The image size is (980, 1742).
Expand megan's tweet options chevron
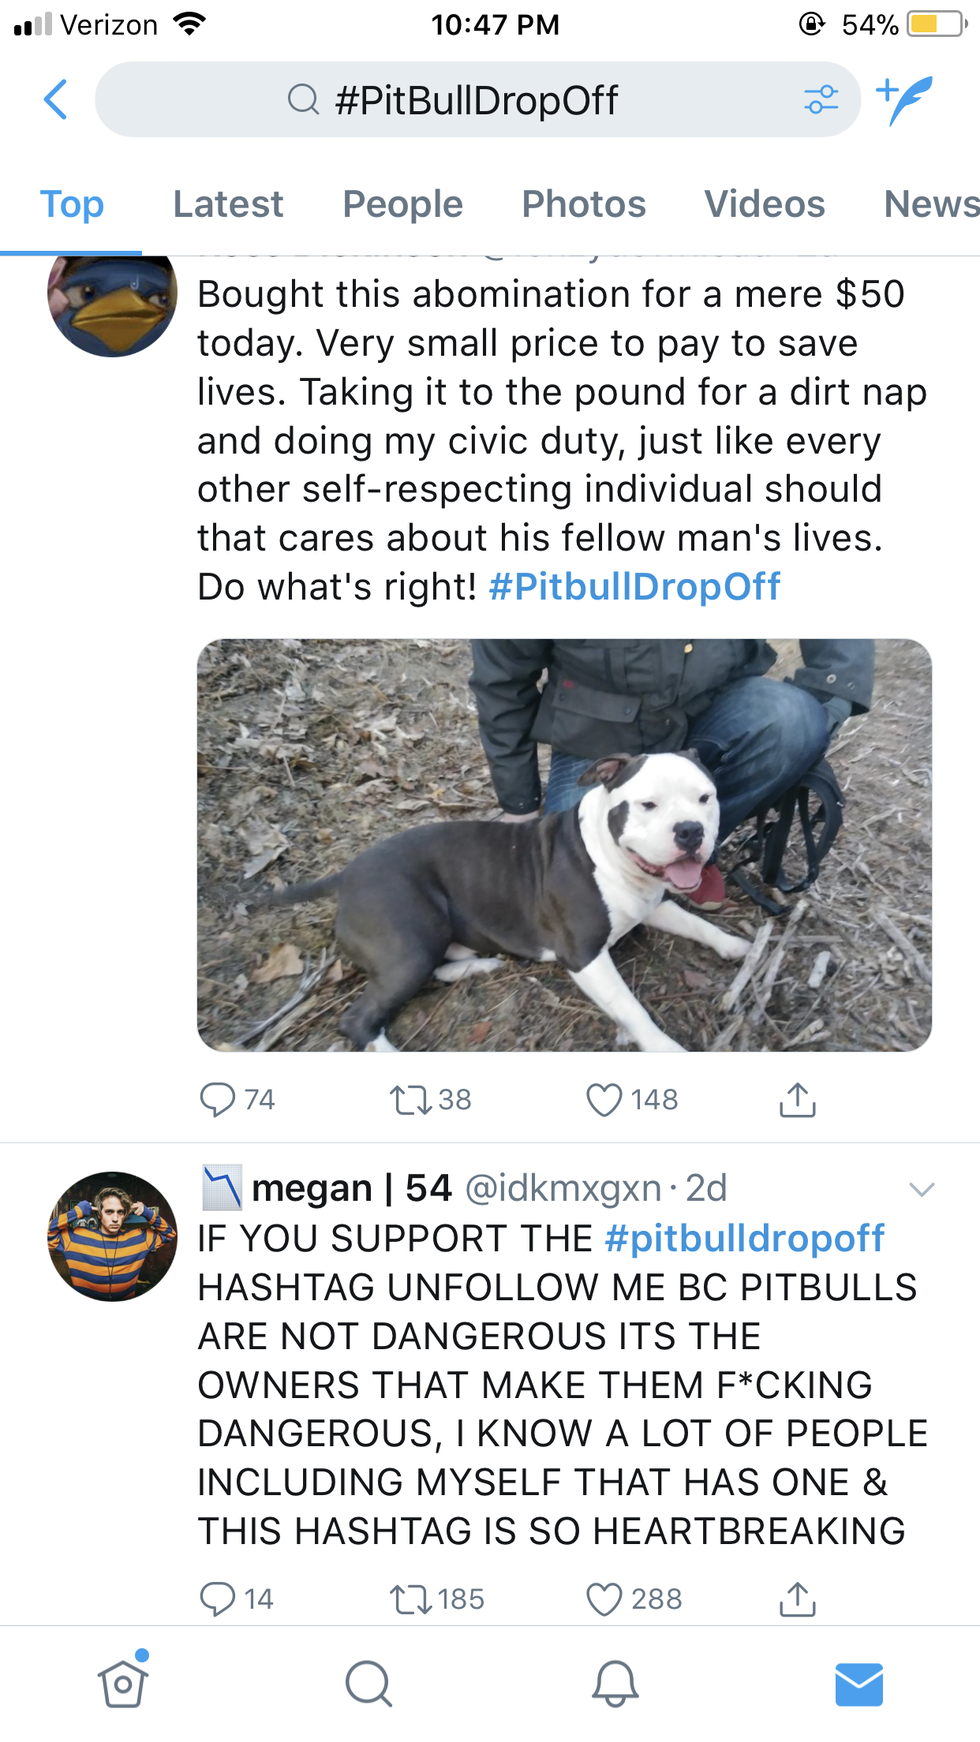[x=921, y=1189]
